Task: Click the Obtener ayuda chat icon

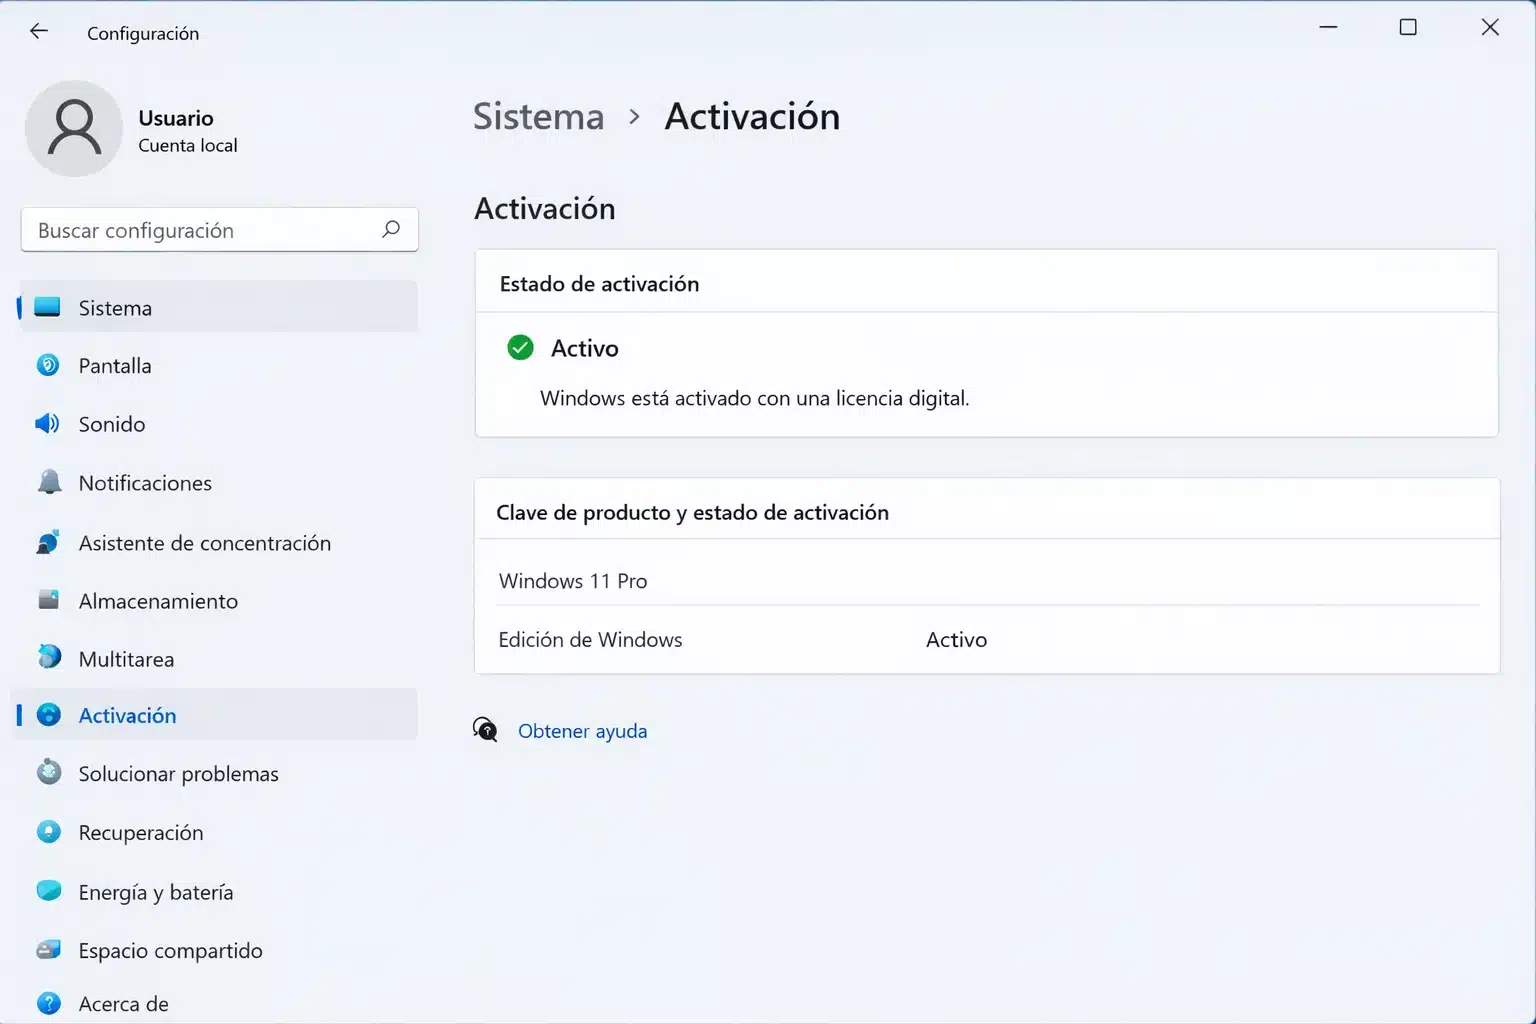Action: [x=485, y=730]
